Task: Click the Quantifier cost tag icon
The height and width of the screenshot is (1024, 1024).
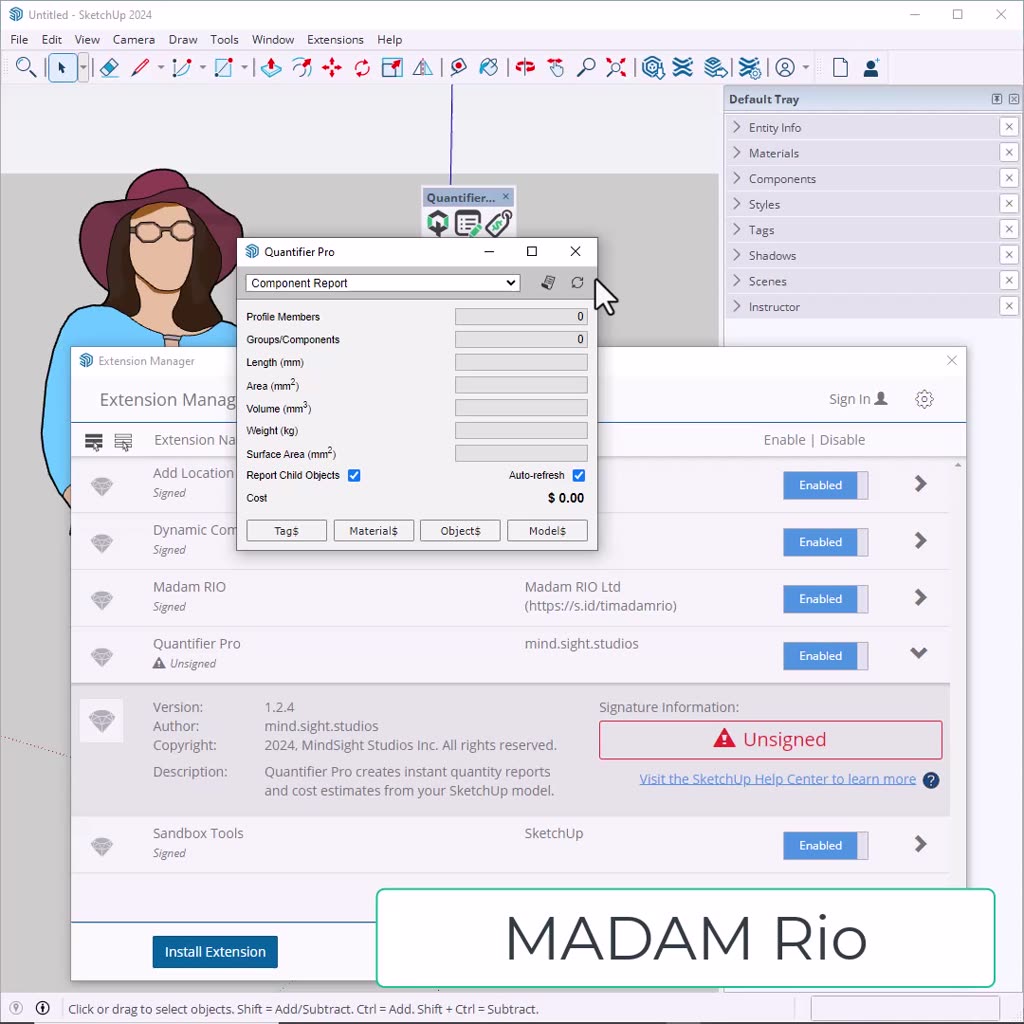Action: [x=499, y=223]
